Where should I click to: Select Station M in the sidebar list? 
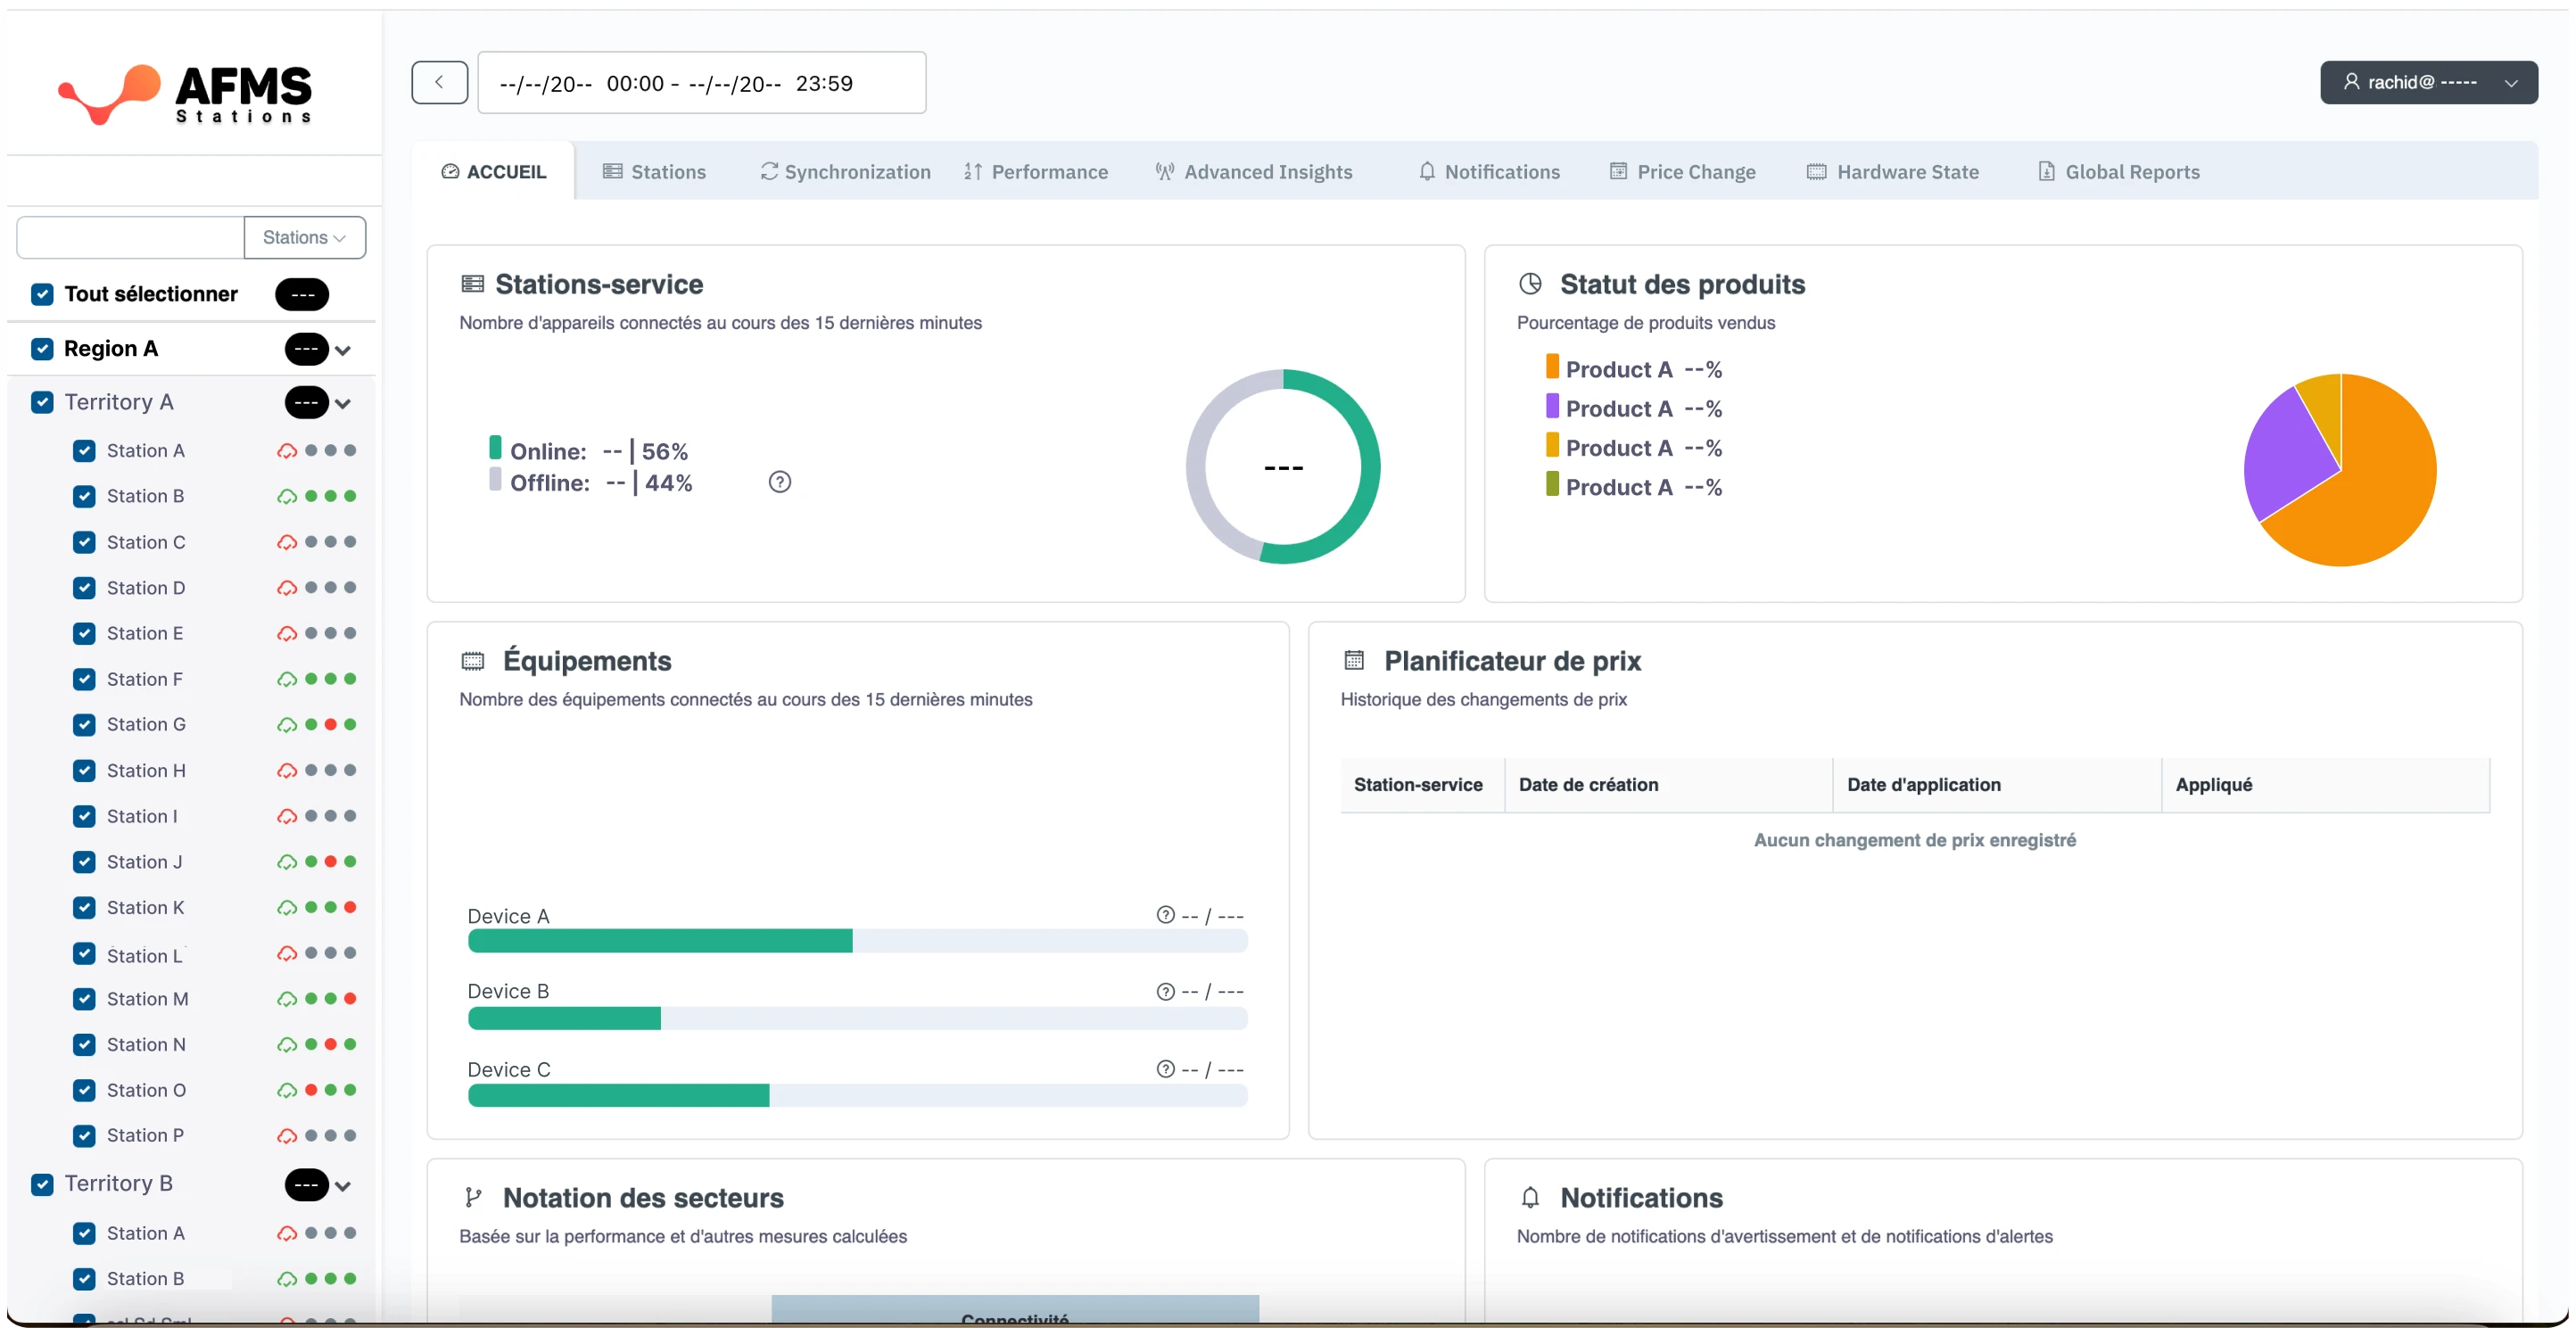pos(147,999)
